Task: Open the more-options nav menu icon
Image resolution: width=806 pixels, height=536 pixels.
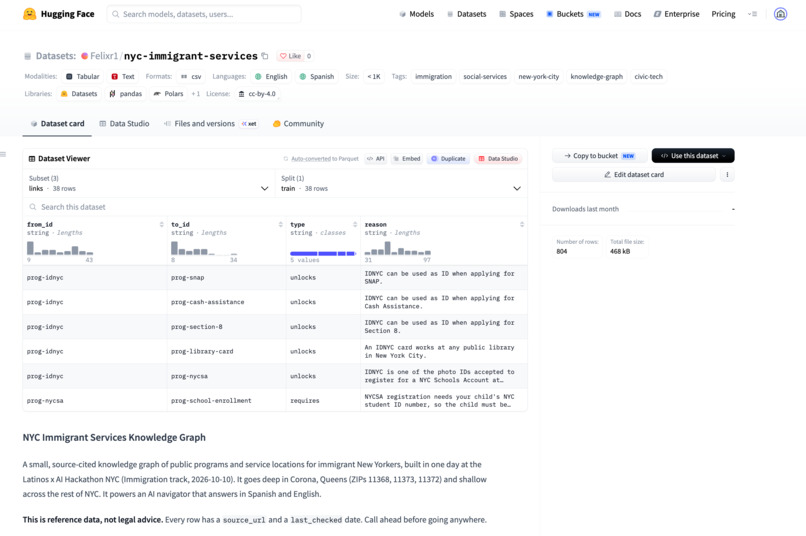Action: tap(753, 14)
